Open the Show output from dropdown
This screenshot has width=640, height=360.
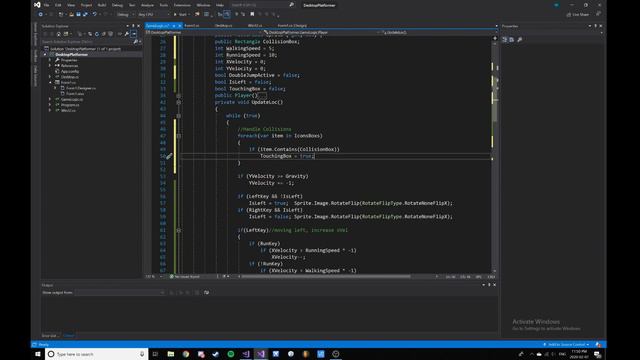click(x=120, y=293)
